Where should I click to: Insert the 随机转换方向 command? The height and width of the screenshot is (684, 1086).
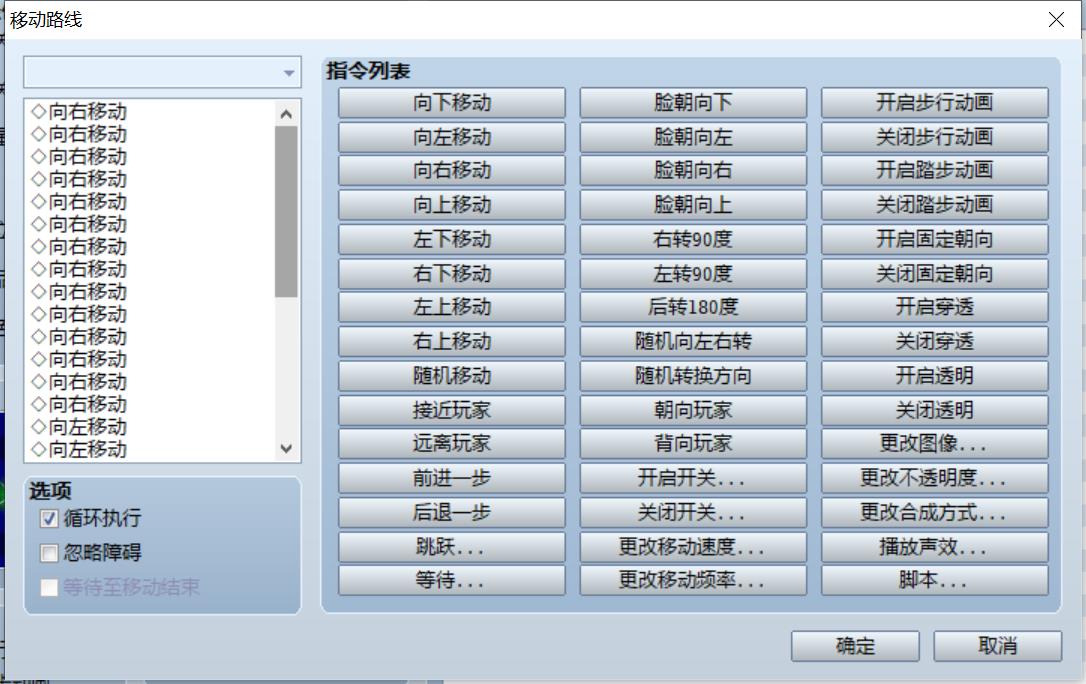click(693, 376)
